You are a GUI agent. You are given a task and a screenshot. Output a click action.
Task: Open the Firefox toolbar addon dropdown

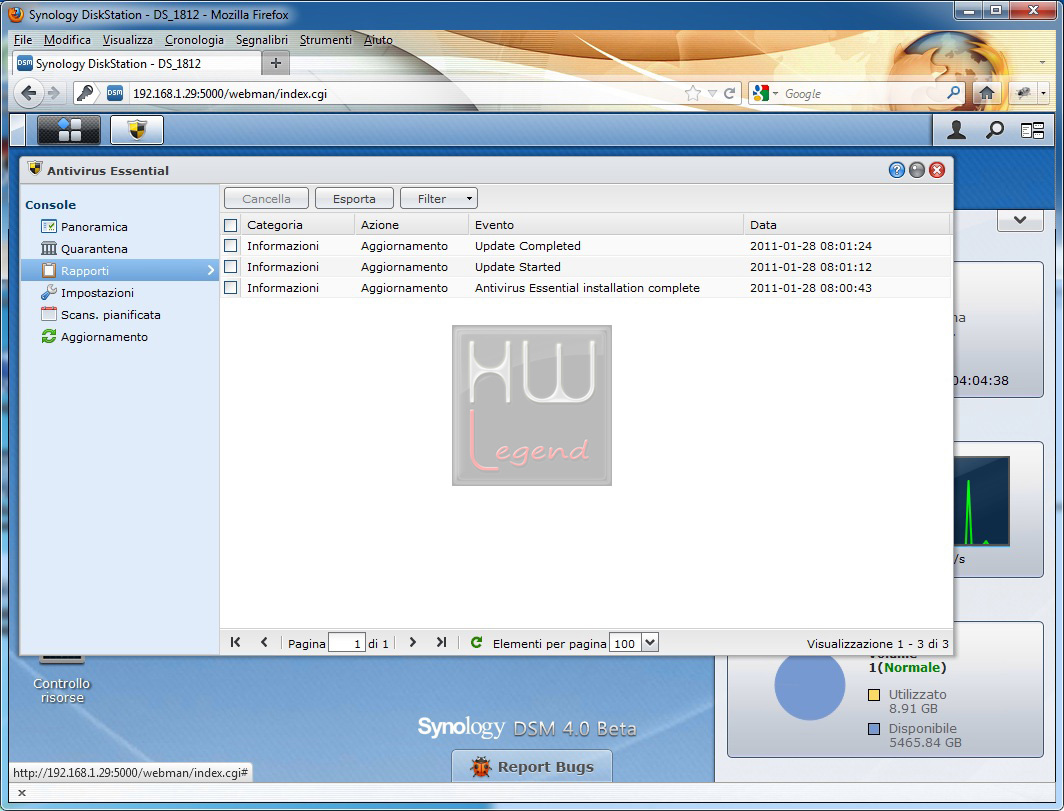[x=1043, y=93]
